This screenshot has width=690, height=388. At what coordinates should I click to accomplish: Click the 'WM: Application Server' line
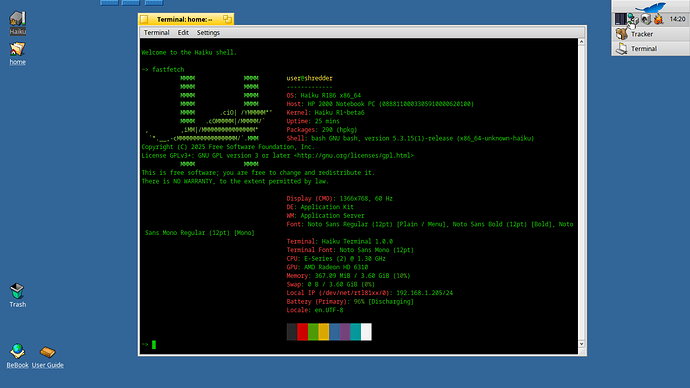[x=325, y=216]
